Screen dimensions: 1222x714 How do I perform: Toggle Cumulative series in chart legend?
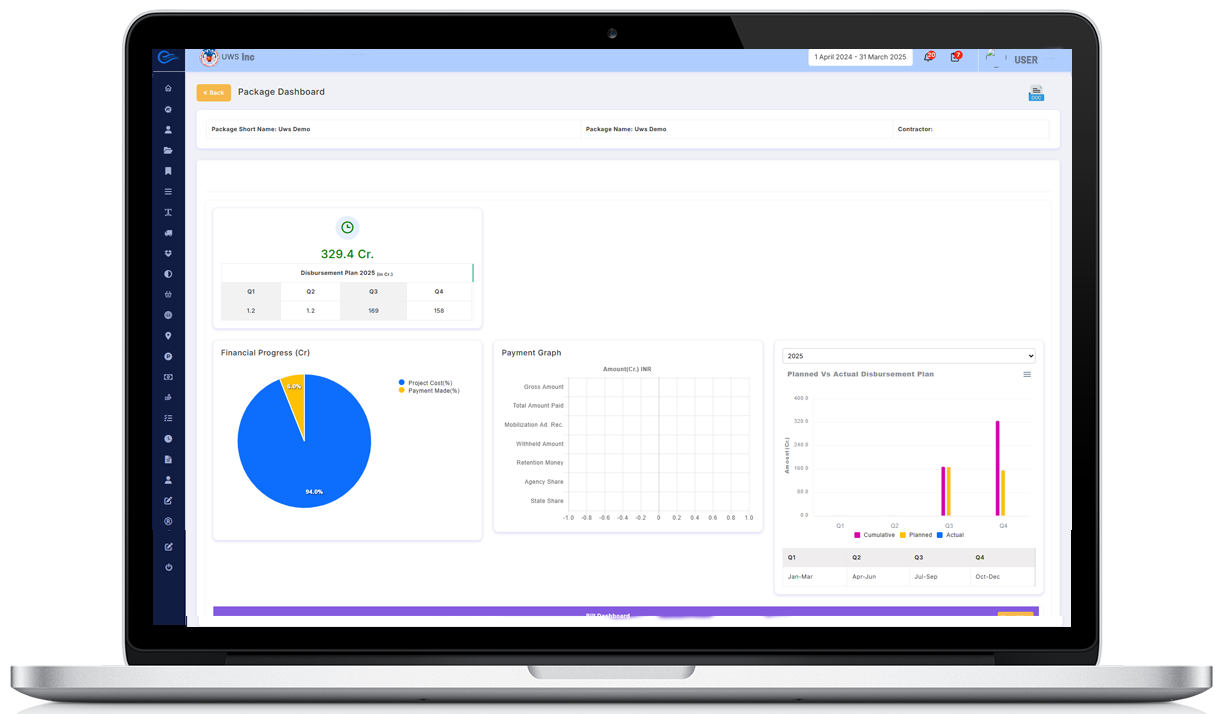874,535
